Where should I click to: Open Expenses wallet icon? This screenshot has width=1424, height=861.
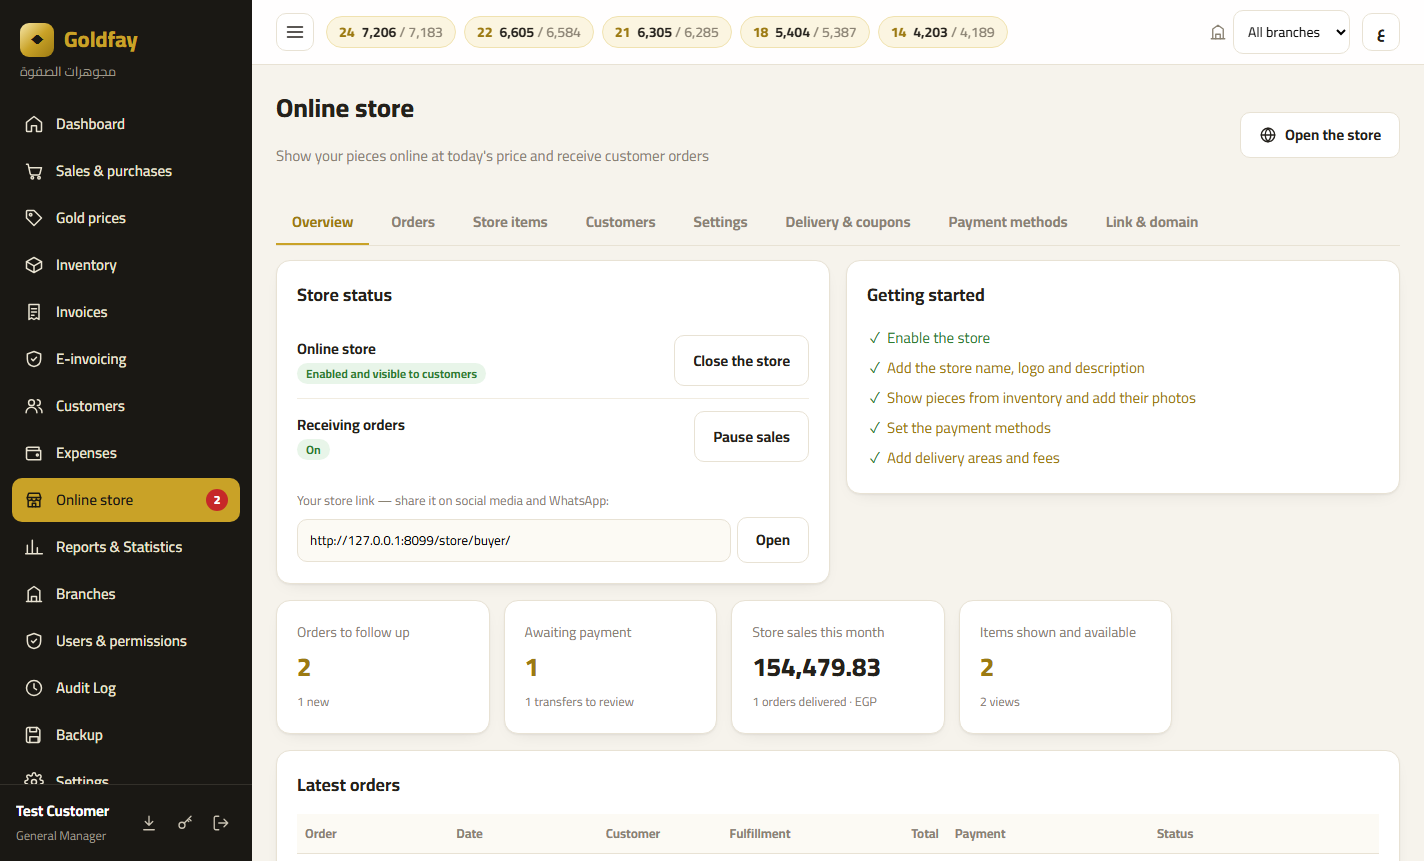pyautogui.click(x=34, y=453)
